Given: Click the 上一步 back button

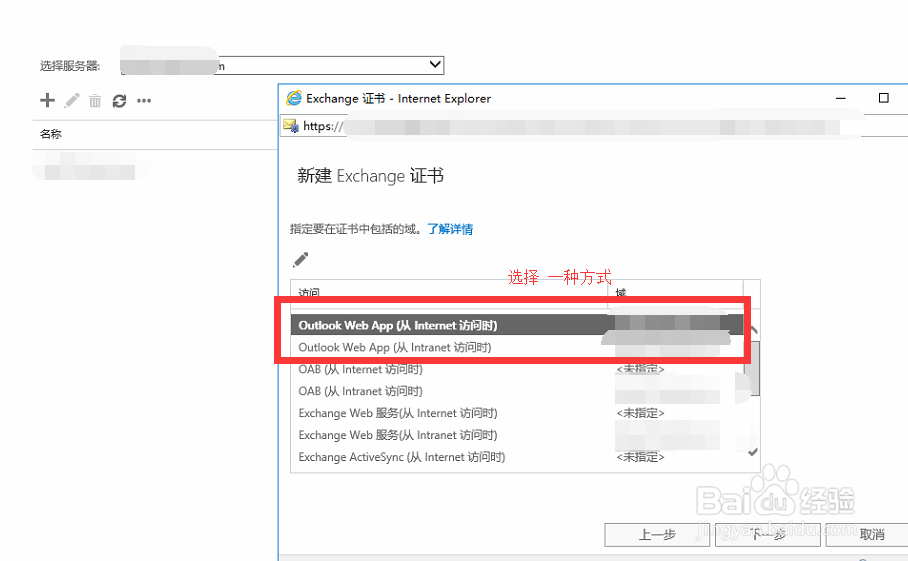Looking at the screenshot, I should (657, 534).
